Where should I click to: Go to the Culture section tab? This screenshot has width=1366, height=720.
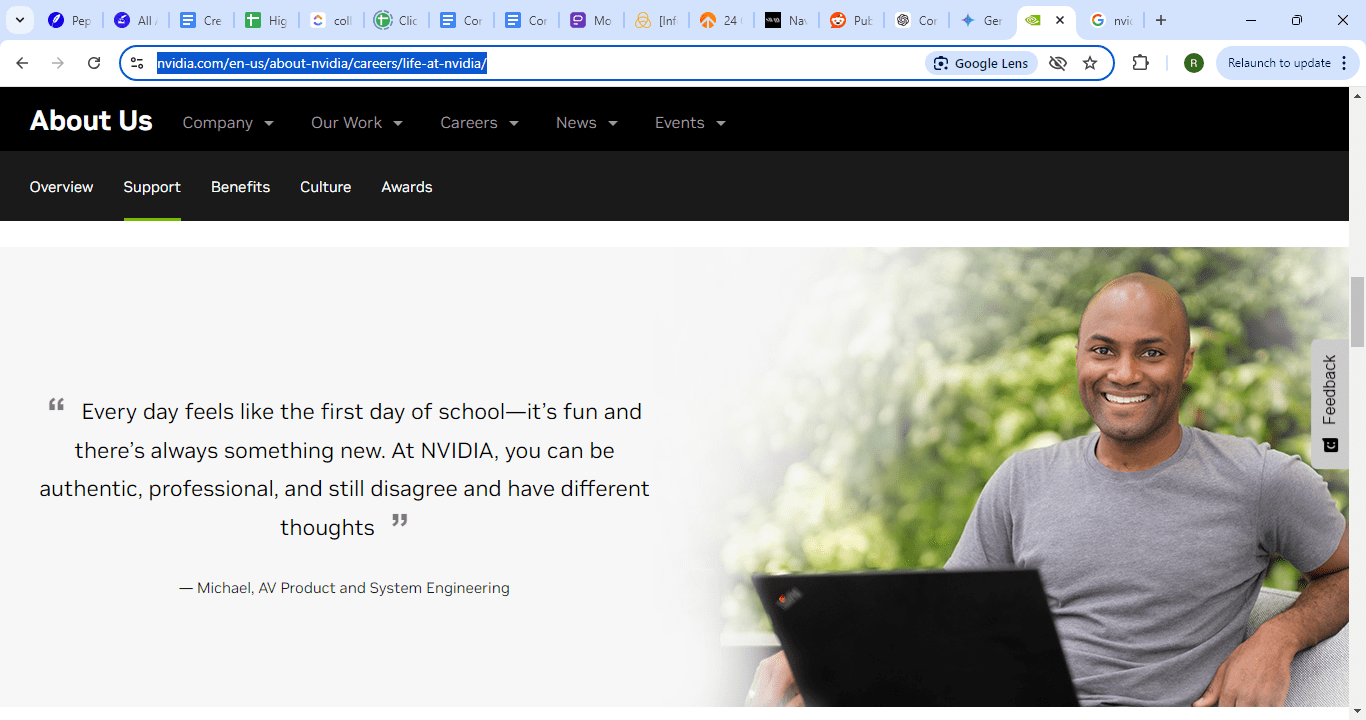tap(325, 187)
